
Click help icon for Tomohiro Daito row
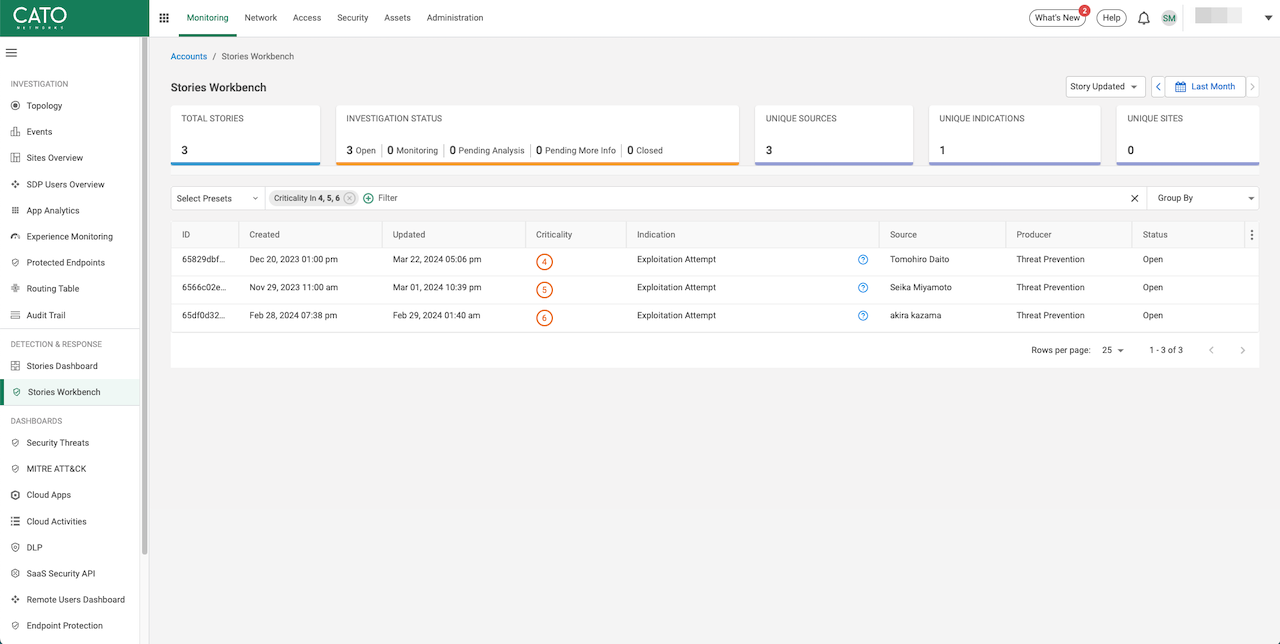863,260
